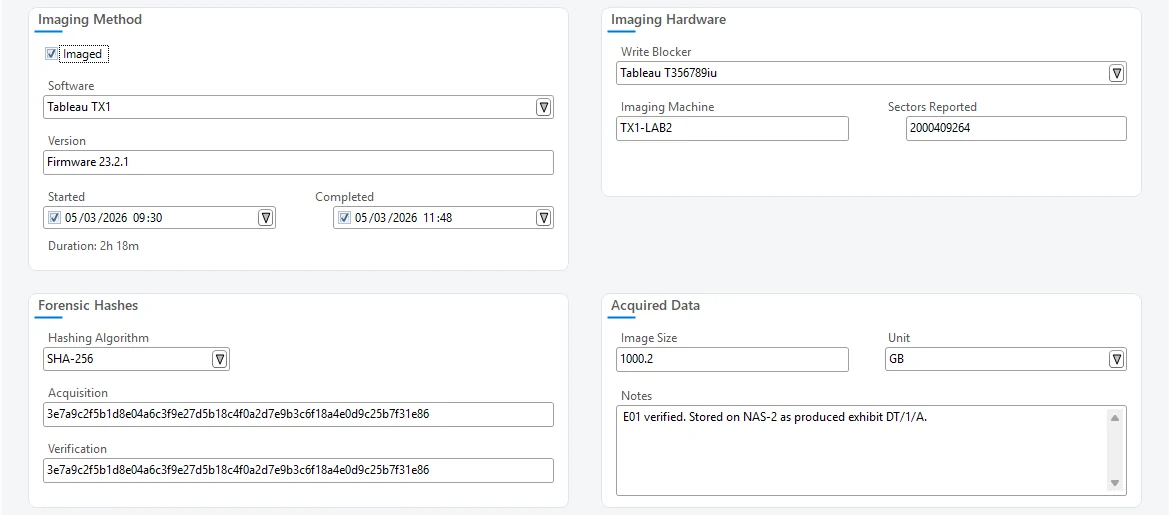Click the Verification hash field

[298, 470]
